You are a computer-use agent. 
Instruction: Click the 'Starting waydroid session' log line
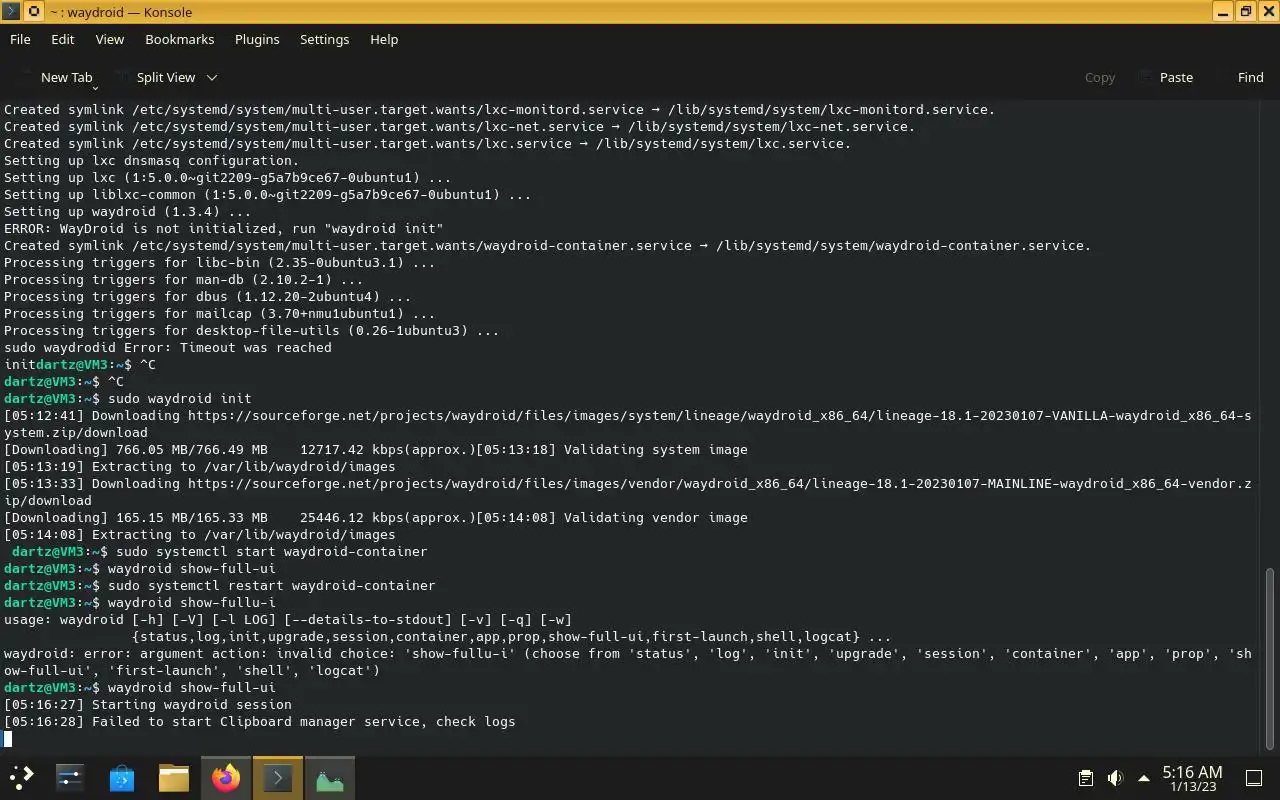(x=148, y=704)
